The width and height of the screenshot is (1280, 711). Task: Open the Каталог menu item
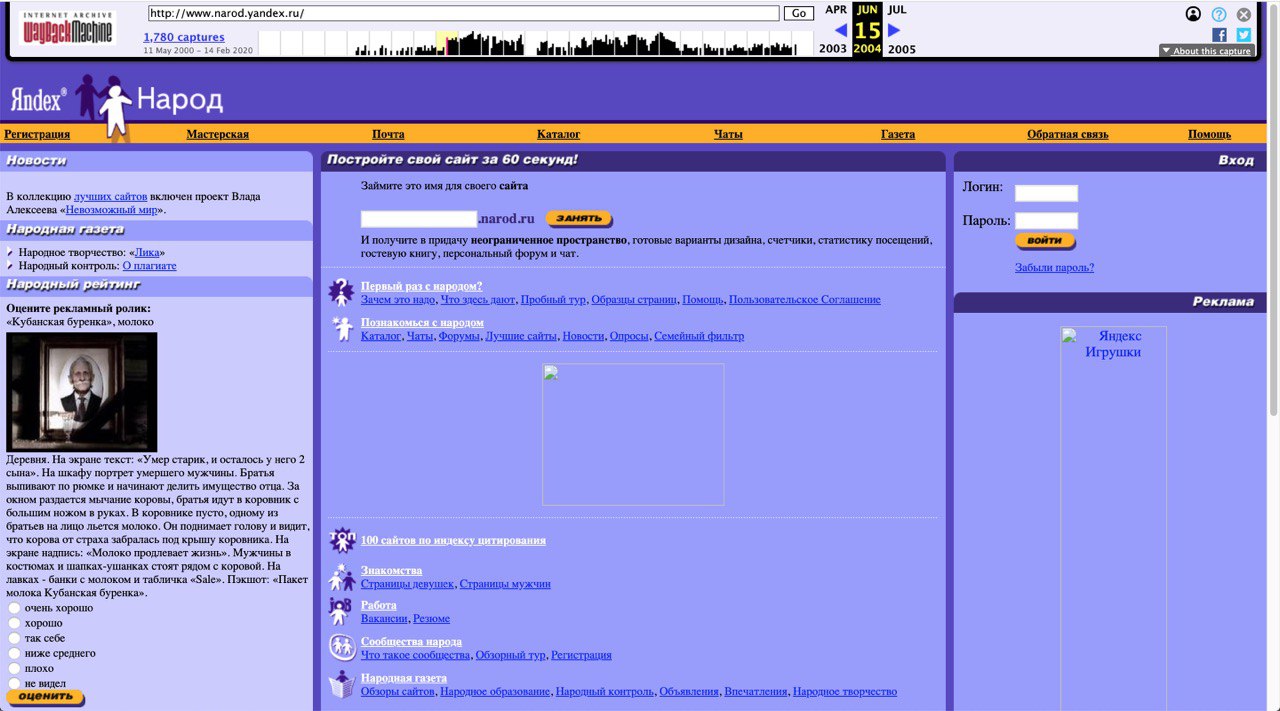click(x=558, y=134)
